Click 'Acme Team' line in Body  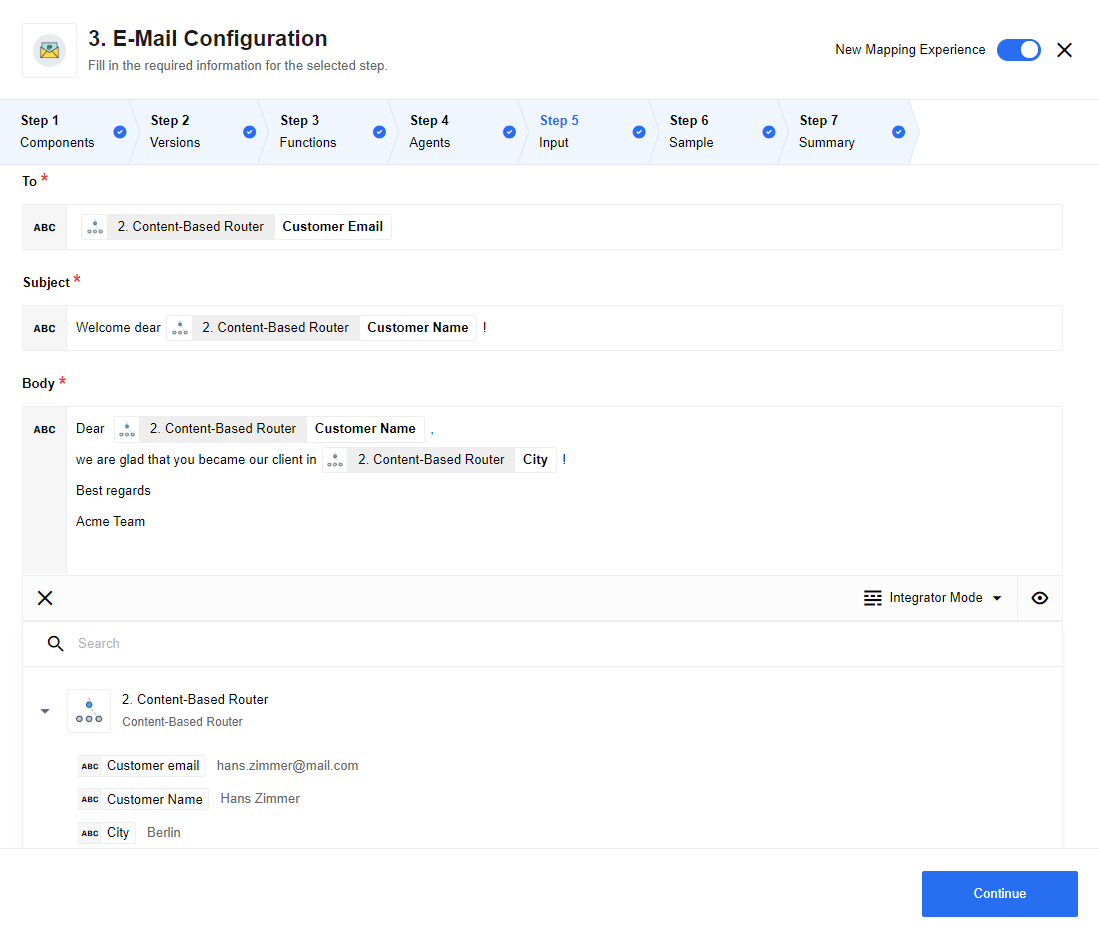point(110,521)
